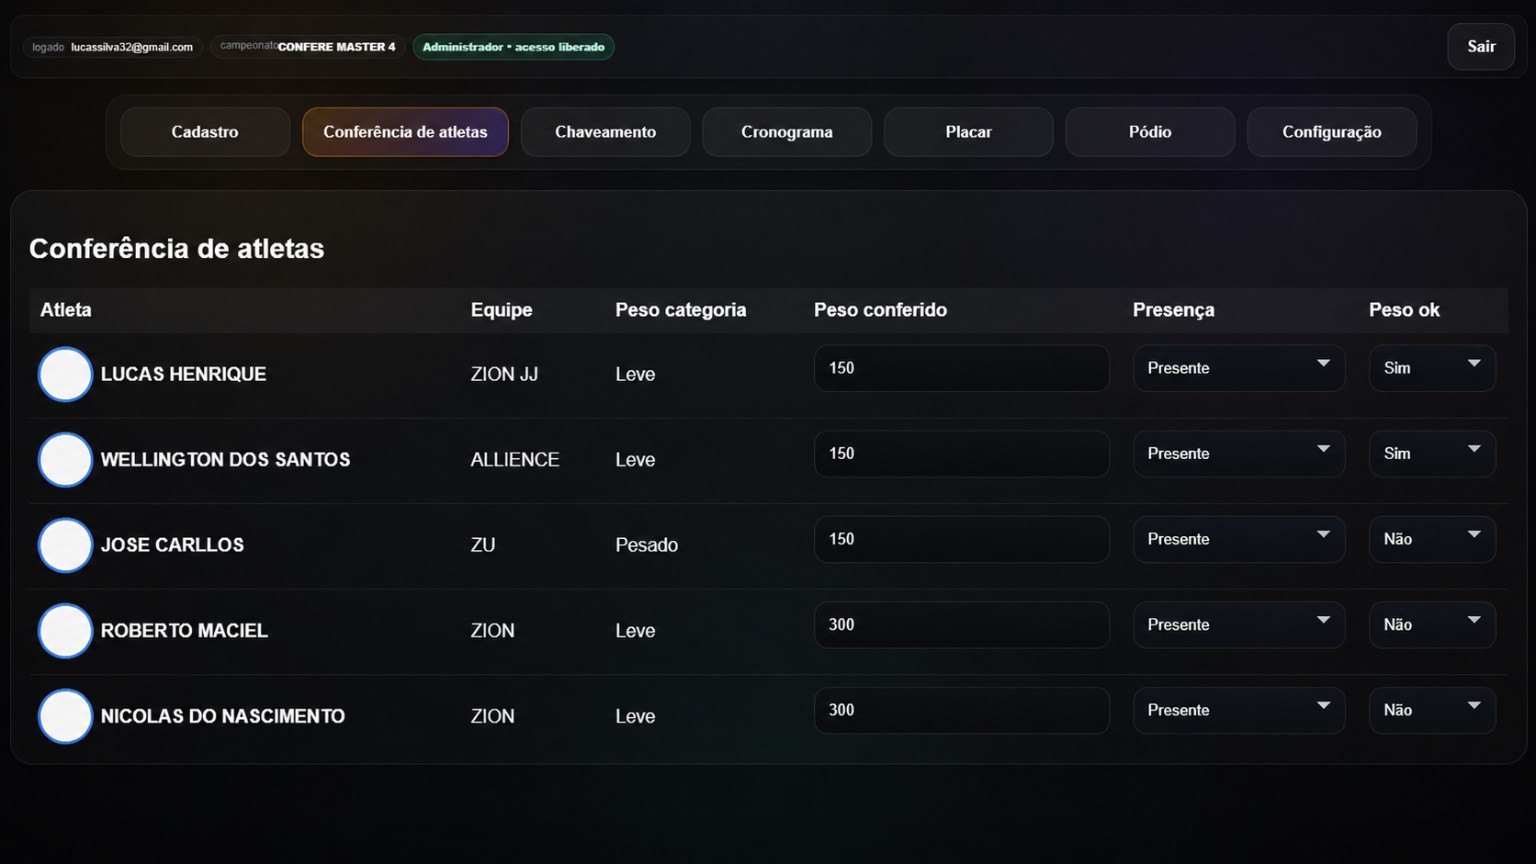
Task: Go to the Cronograma tab
Action: pyautogui.click(x=787, y=132)
